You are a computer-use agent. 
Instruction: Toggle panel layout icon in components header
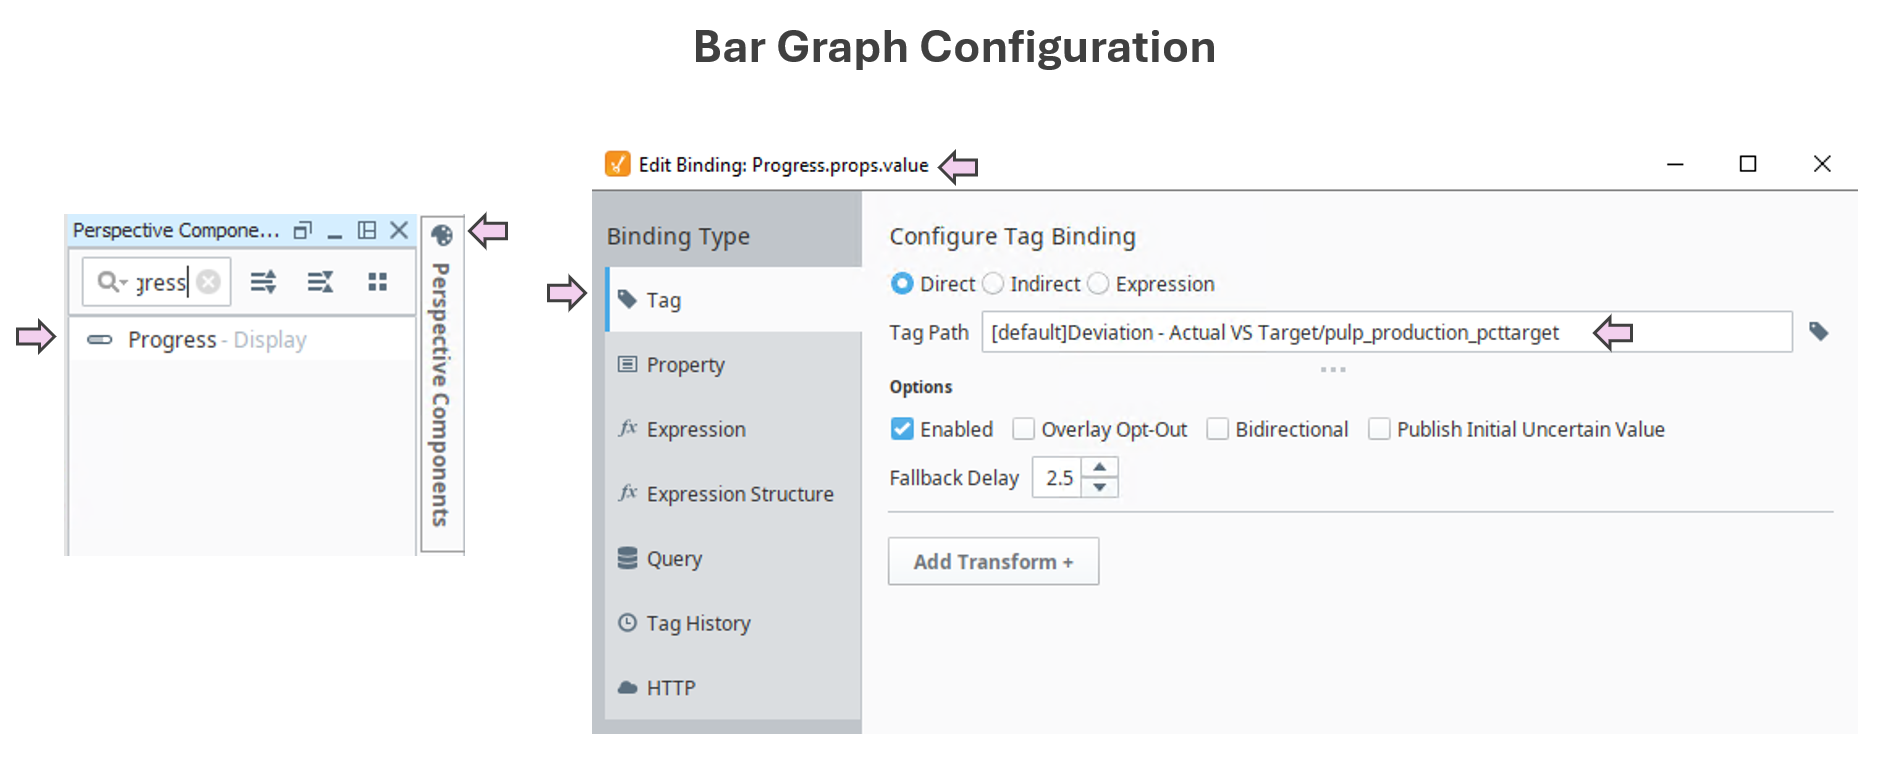coord(367,230)
